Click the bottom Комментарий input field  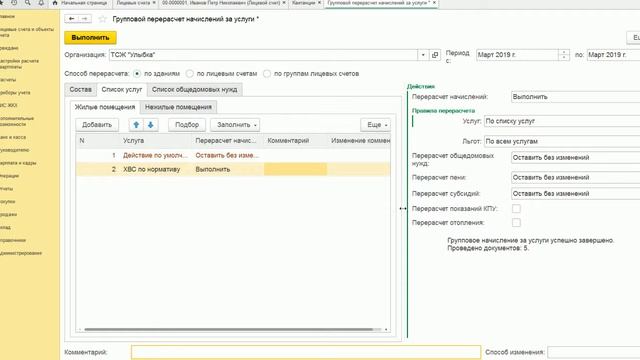tap(306, 352)
